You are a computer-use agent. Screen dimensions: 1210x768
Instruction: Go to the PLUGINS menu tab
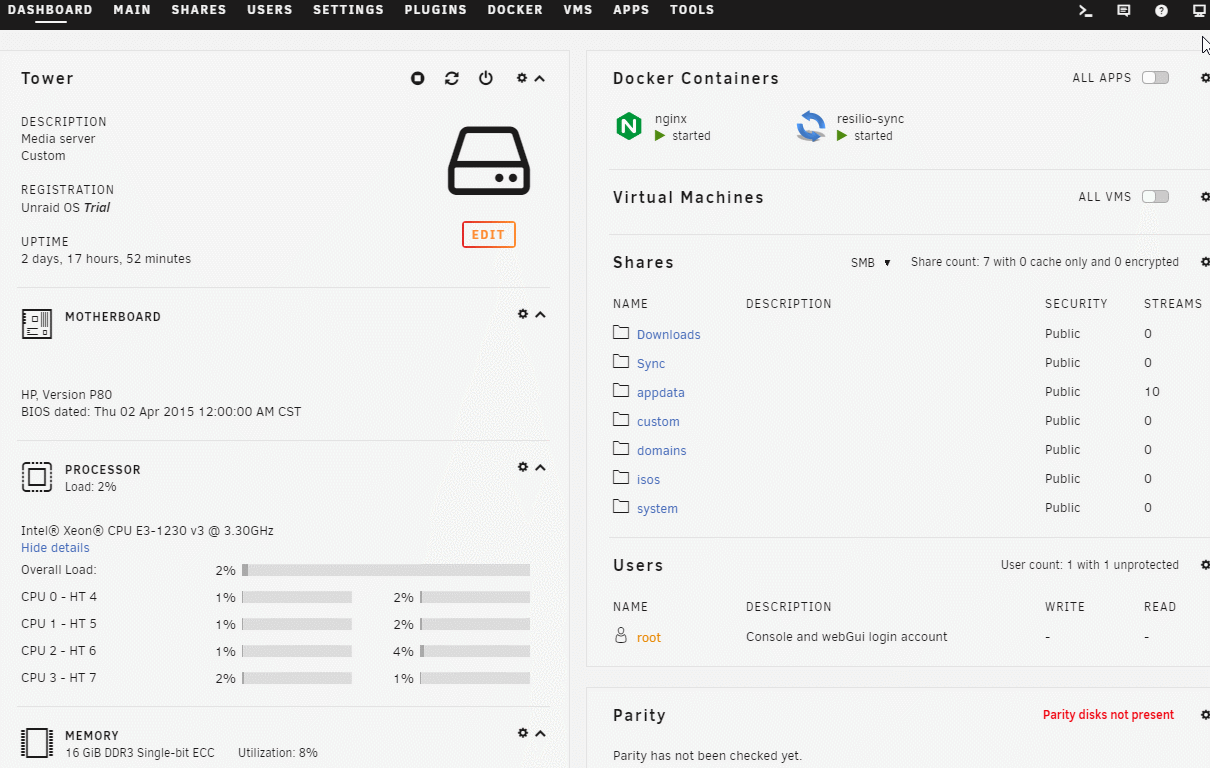point(435,10)
